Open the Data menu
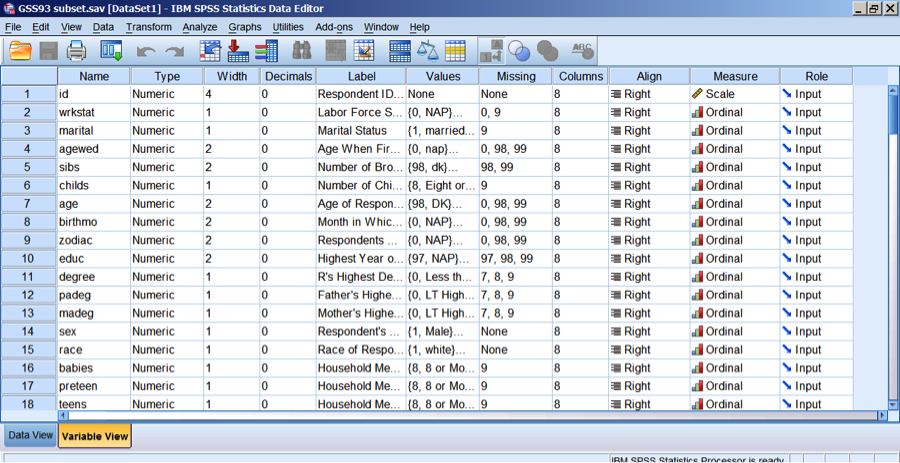The image size is (900, 463). [x=103, y=27]
